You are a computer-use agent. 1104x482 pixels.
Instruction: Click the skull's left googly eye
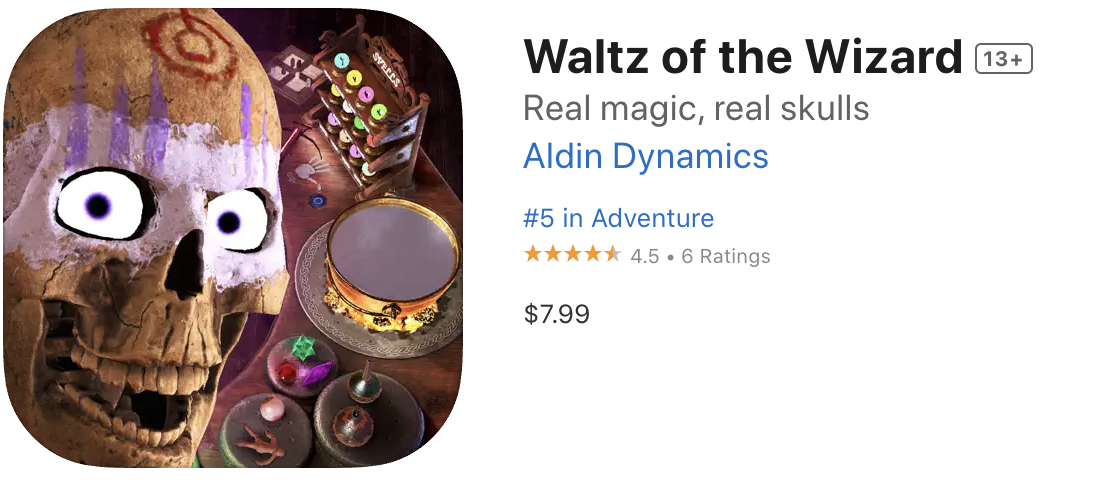99,205
